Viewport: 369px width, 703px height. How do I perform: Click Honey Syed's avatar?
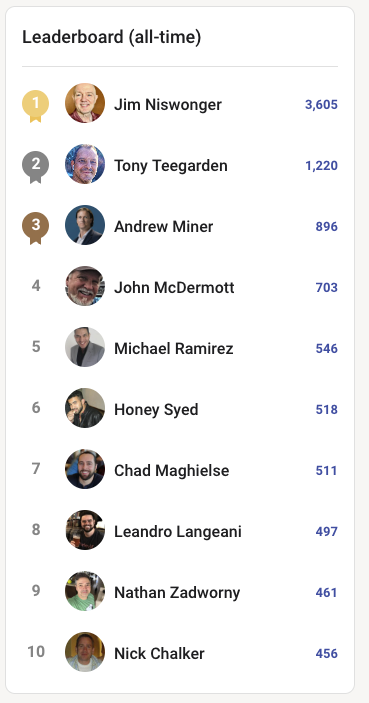(x=85, y=408)
